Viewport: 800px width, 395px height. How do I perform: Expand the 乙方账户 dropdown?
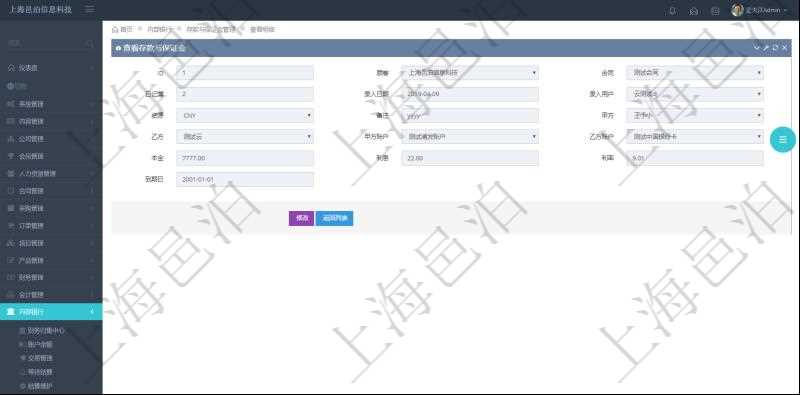(695, 137)
